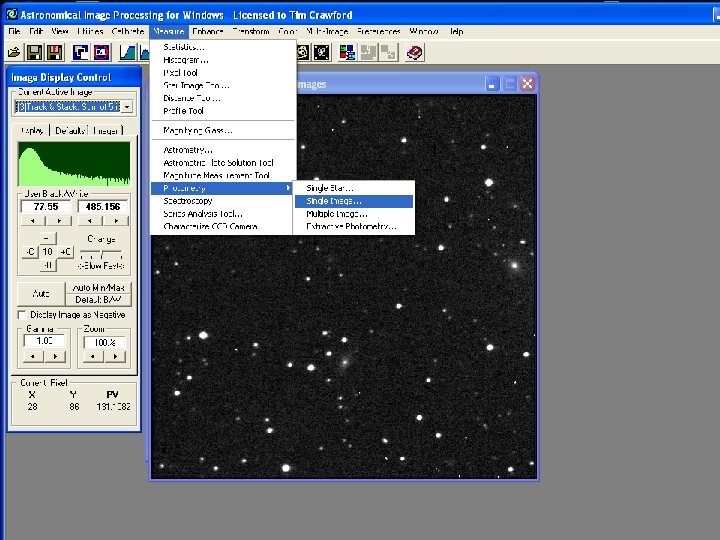This screenshot has height=540, width=720.
Task: Enable Display Image as Negative checkbox
Action: click(22, 315)
